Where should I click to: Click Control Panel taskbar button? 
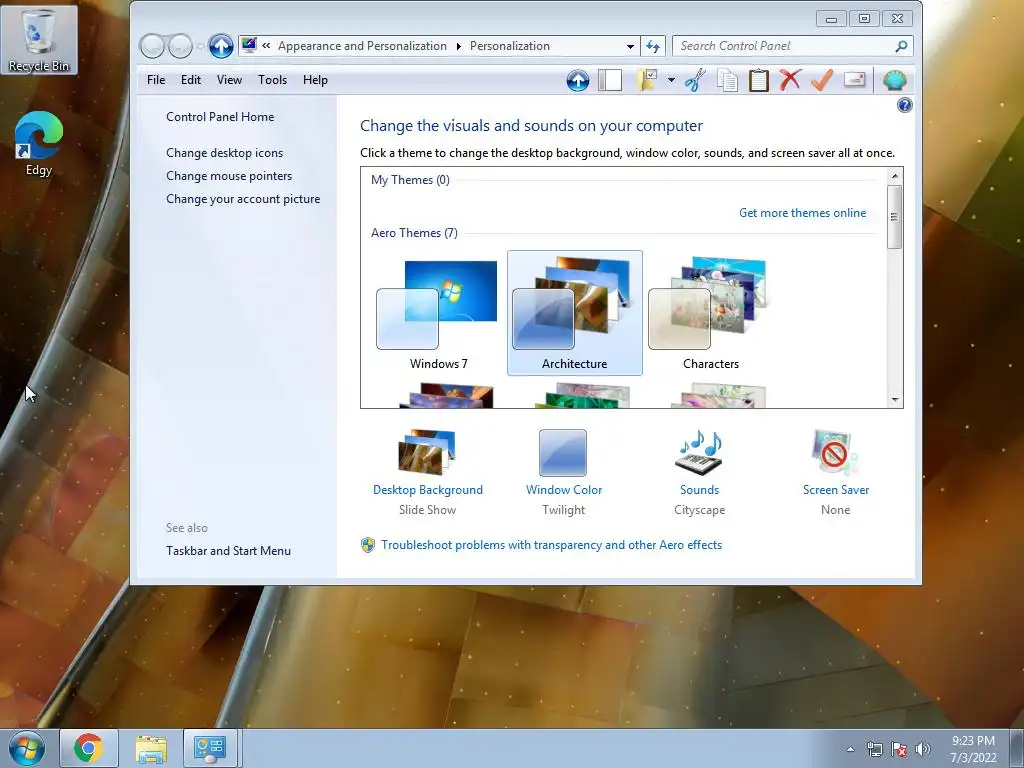point(210,748)
